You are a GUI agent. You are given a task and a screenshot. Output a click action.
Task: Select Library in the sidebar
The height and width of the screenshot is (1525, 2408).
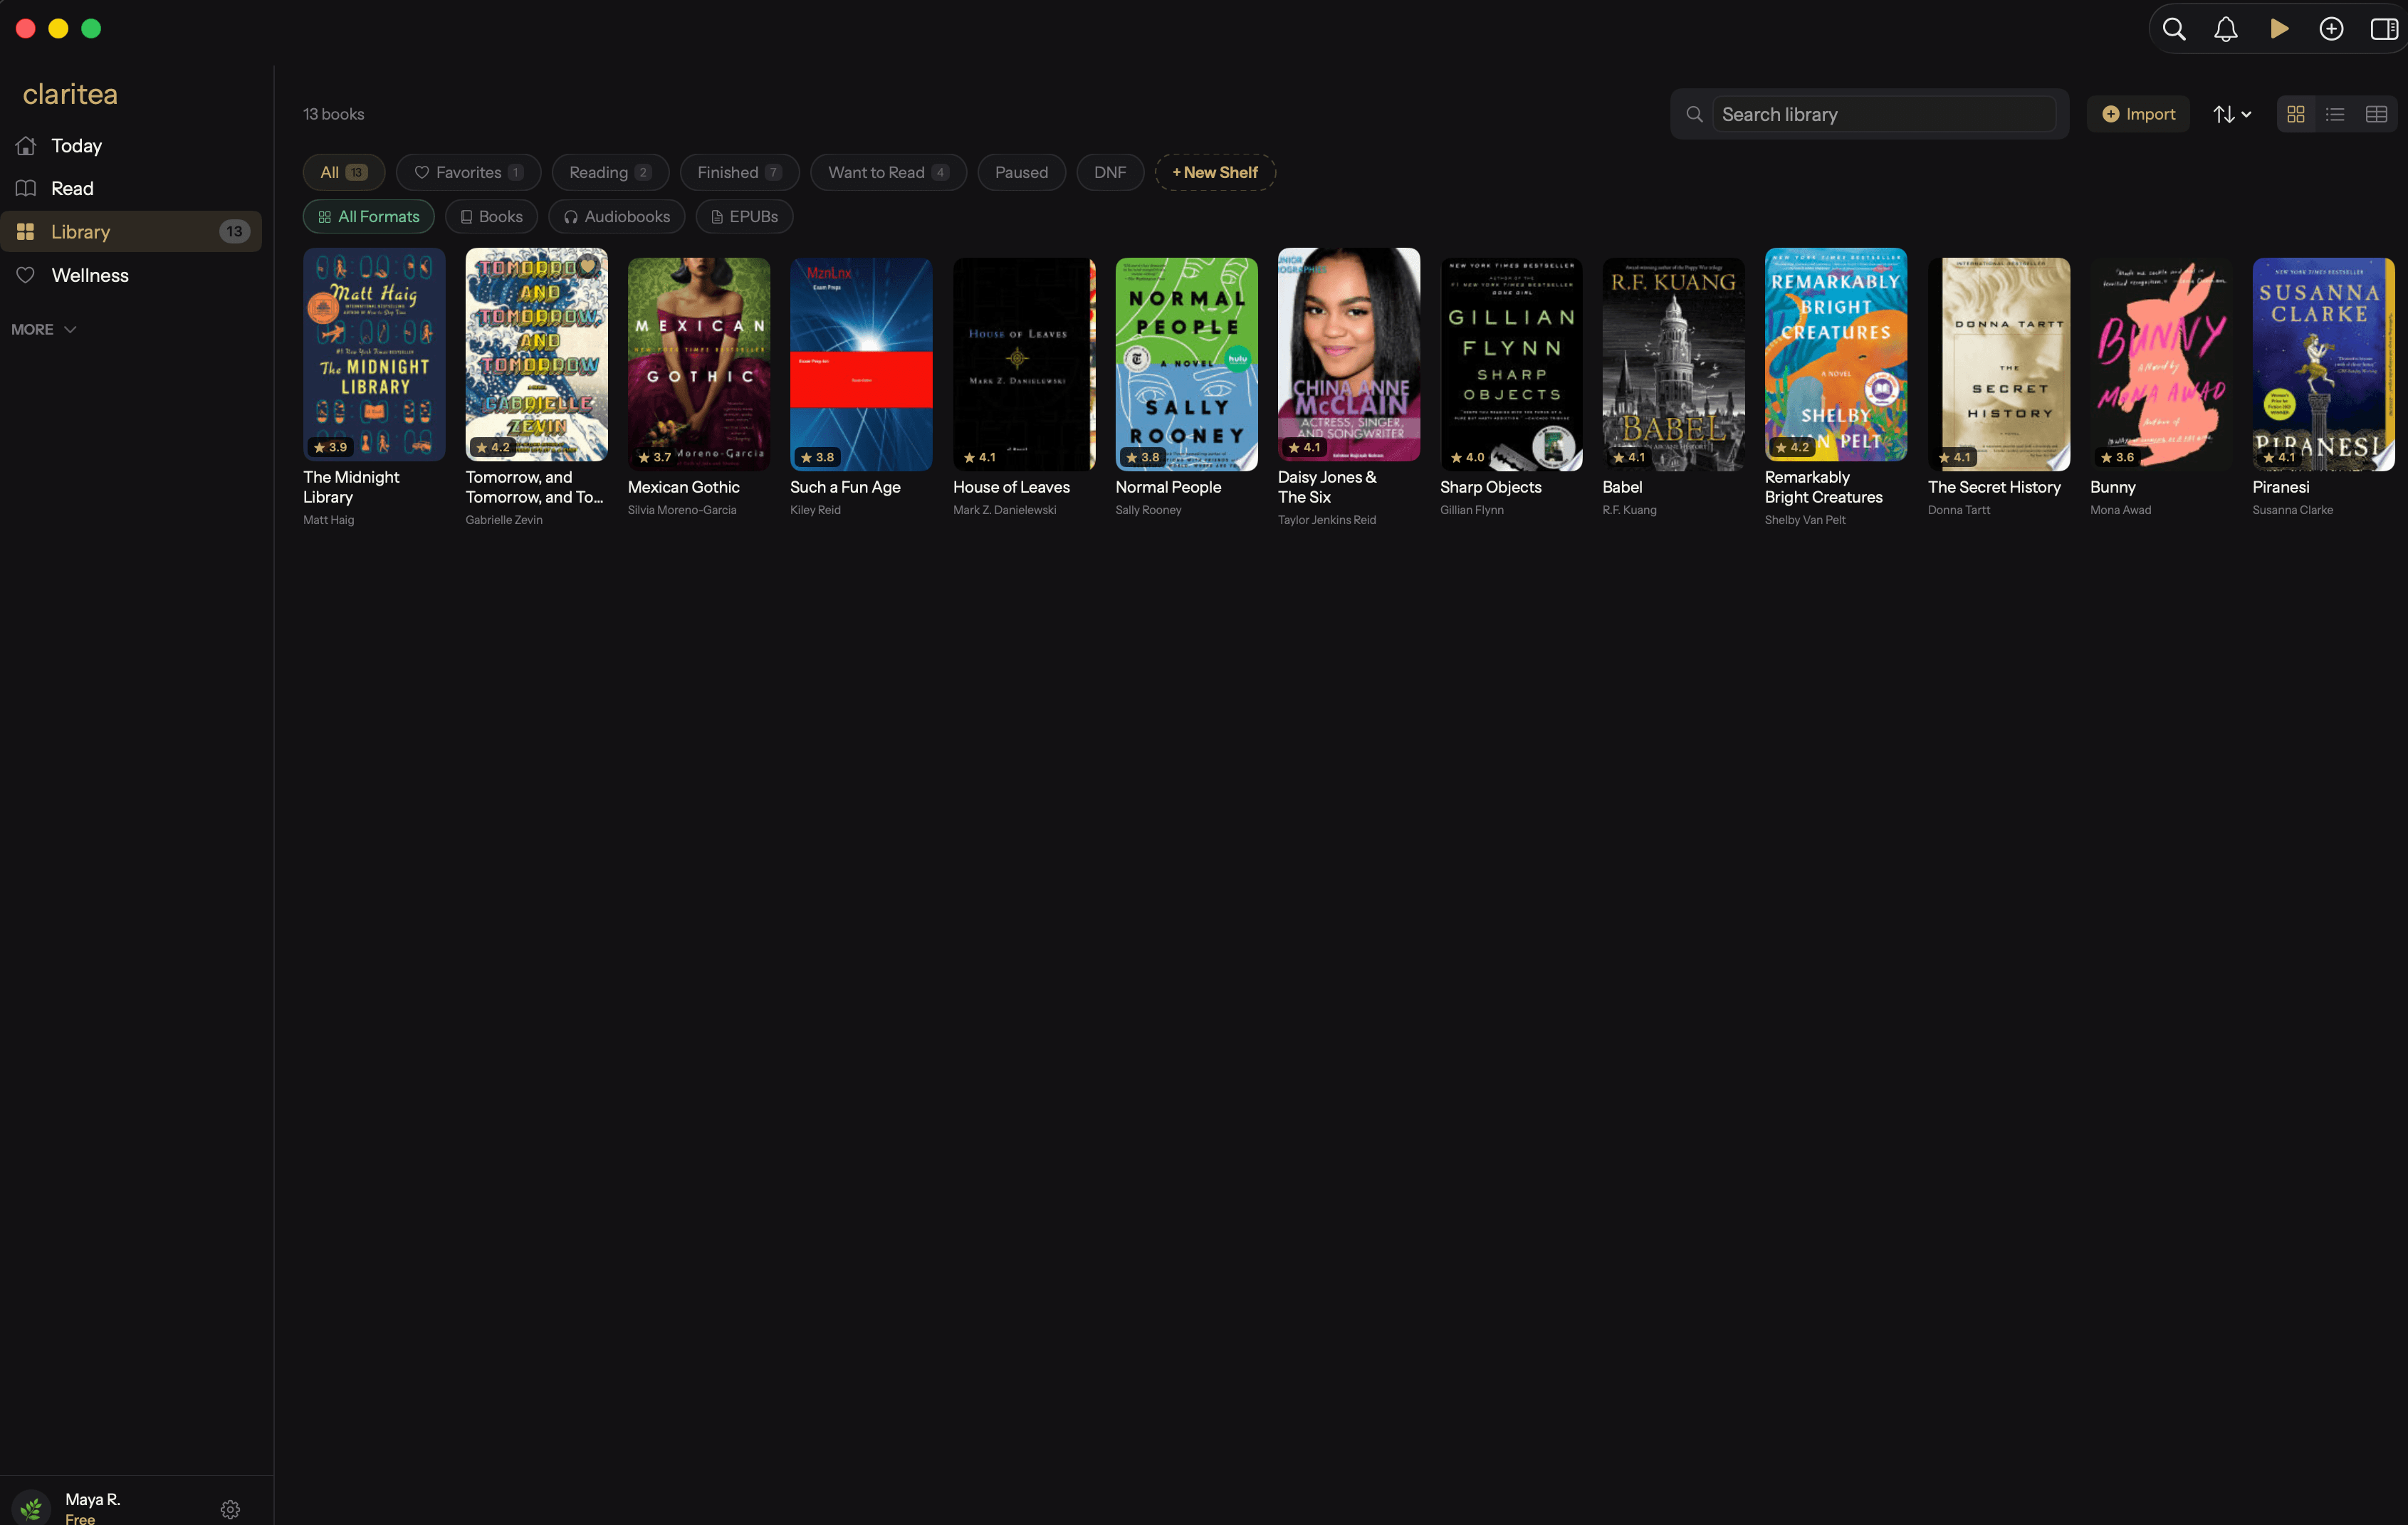click(131, 232)
